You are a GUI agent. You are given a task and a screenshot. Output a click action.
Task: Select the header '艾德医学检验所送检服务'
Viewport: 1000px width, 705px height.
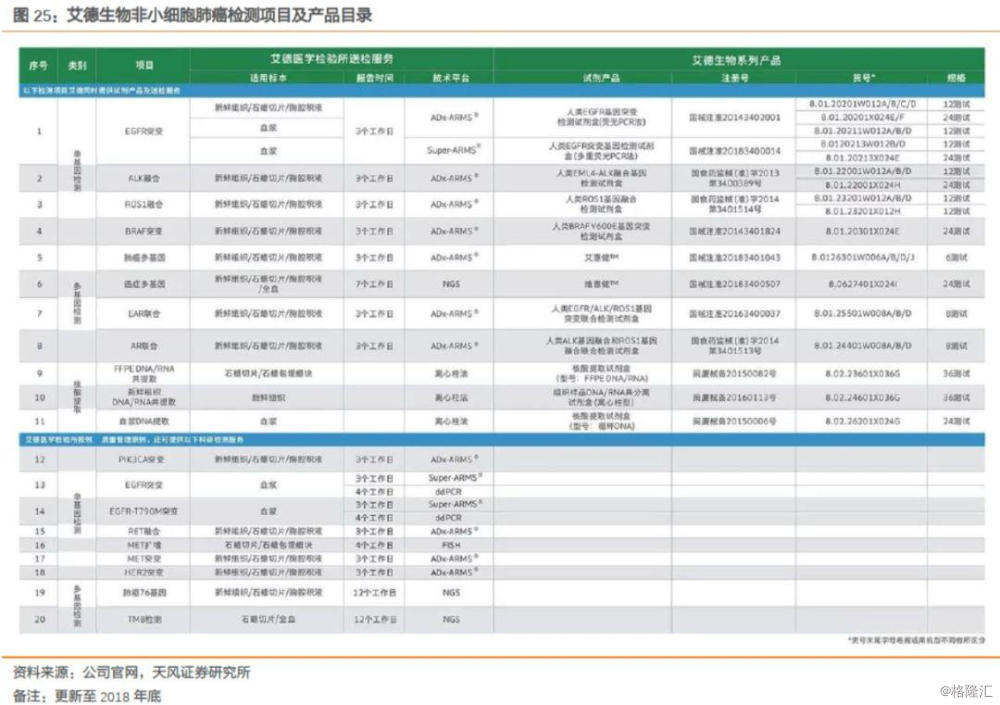[332, 59]
